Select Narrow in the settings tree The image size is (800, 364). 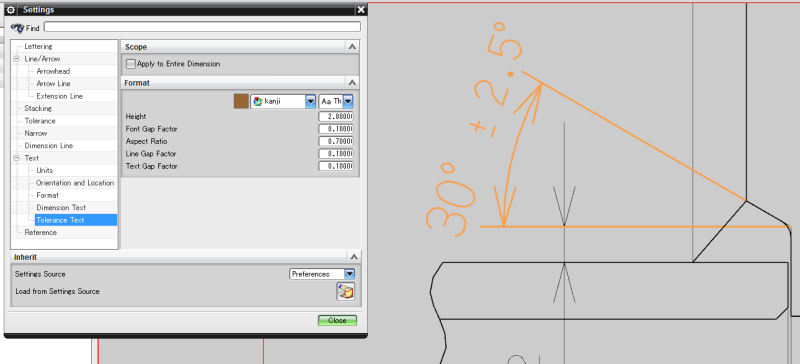(36, 133)
